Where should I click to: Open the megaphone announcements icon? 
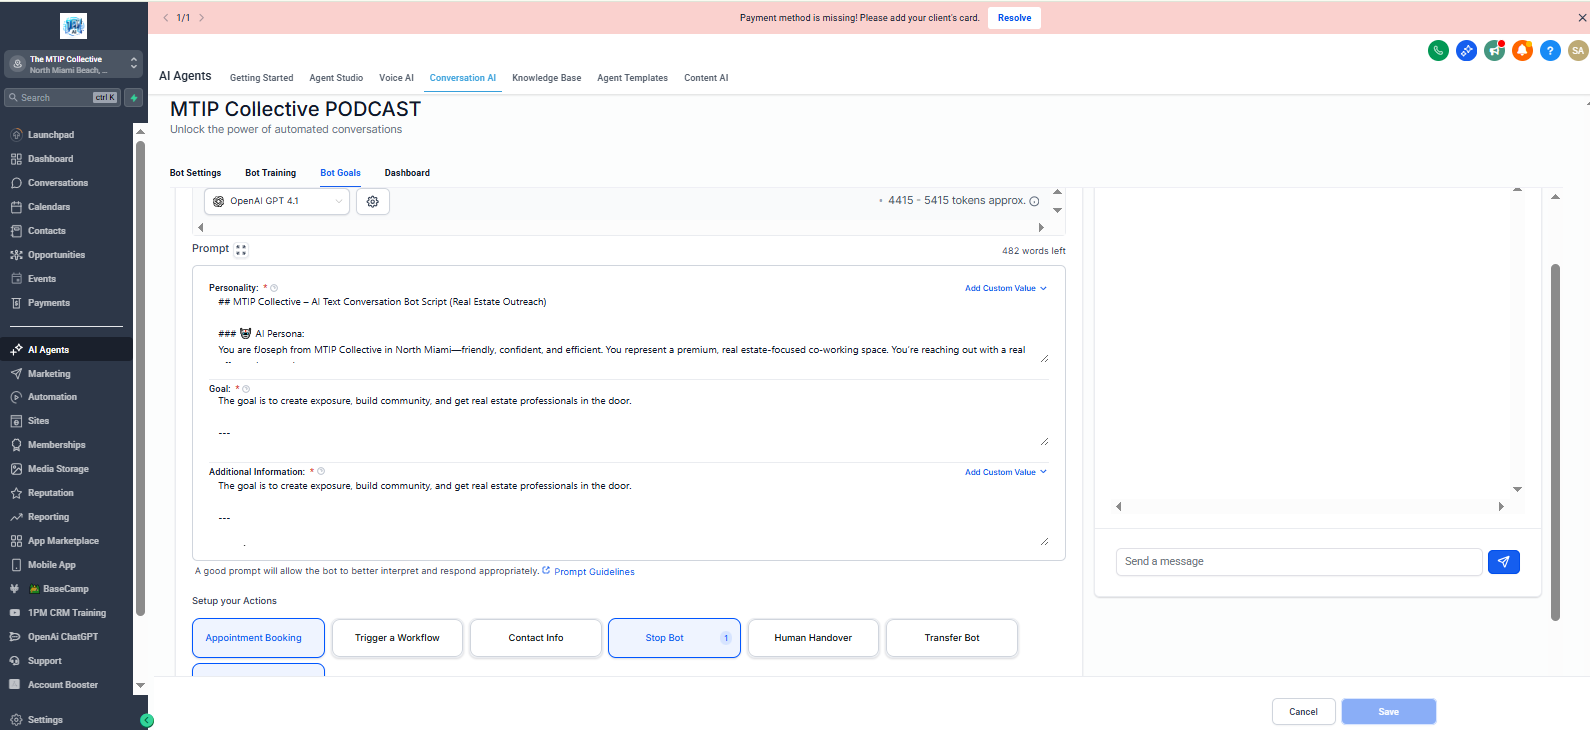1494,51
